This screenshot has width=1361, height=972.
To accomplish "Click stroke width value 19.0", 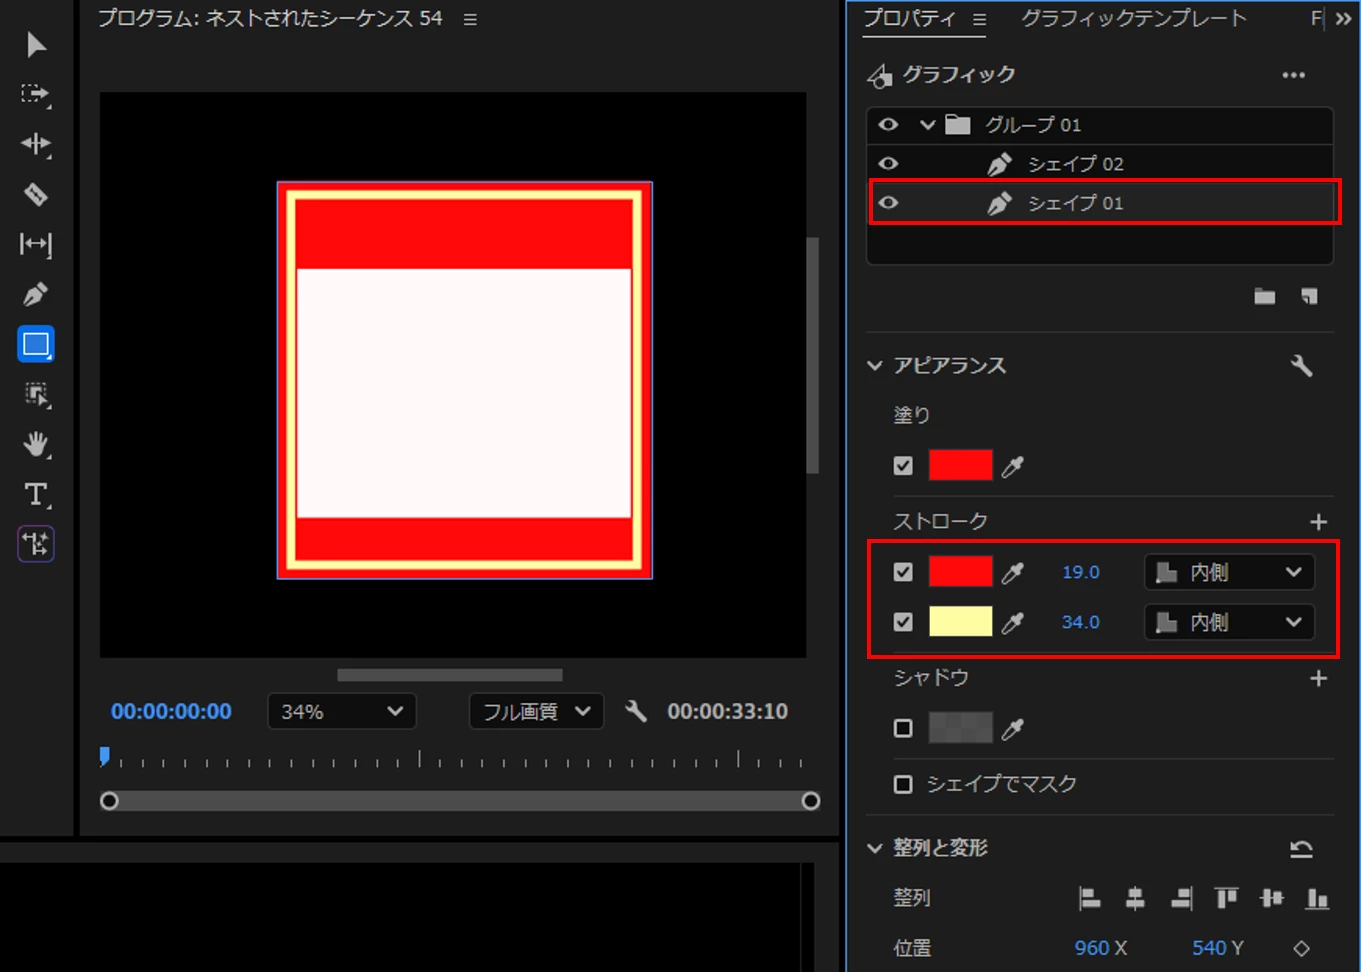I will (1081, 572).
